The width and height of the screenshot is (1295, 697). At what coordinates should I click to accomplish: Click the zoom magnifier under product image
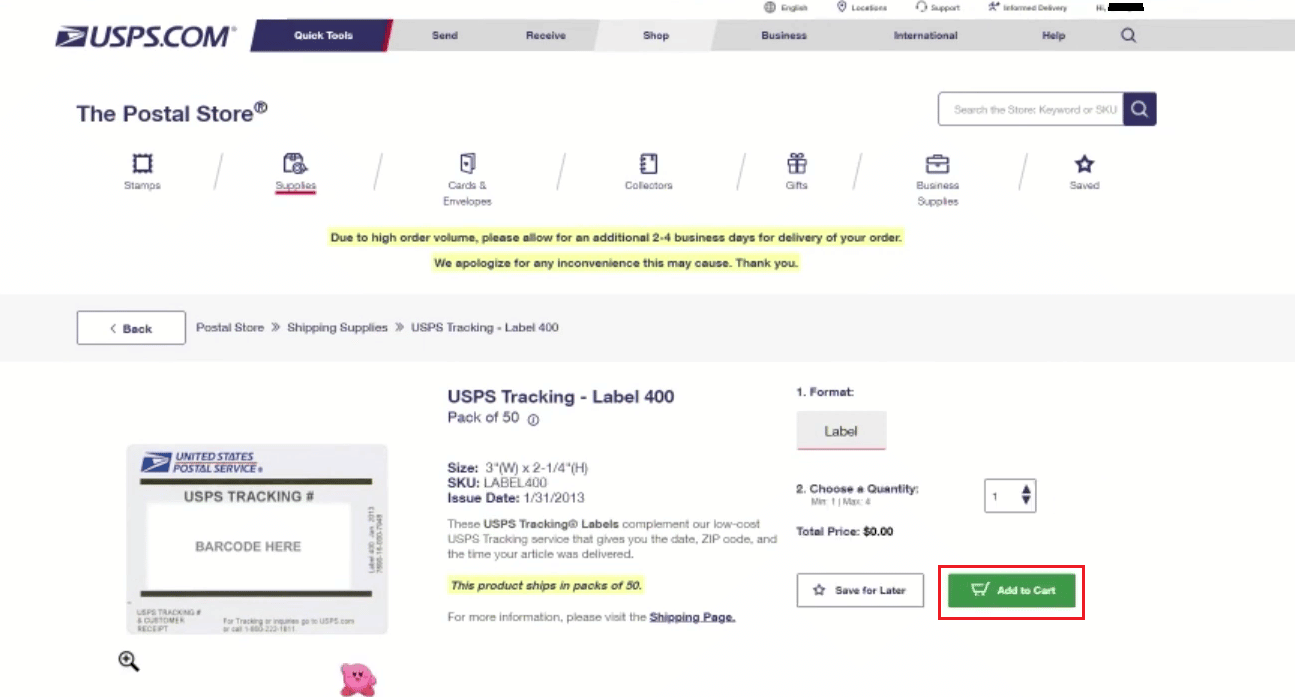pyautogui.click(x=129, y=660)
